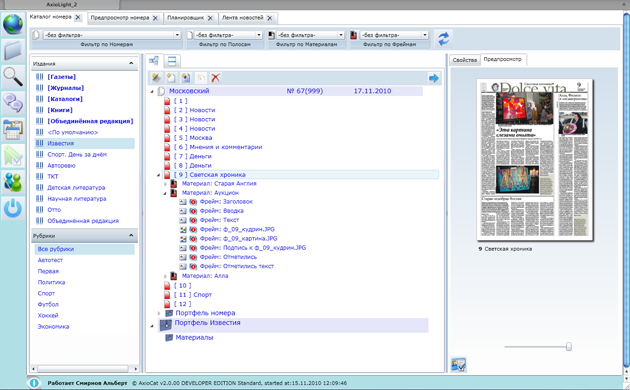Select page [ 7 ] Деньги
The width and height of the screenshot is (630, 390).
(193, 156)
